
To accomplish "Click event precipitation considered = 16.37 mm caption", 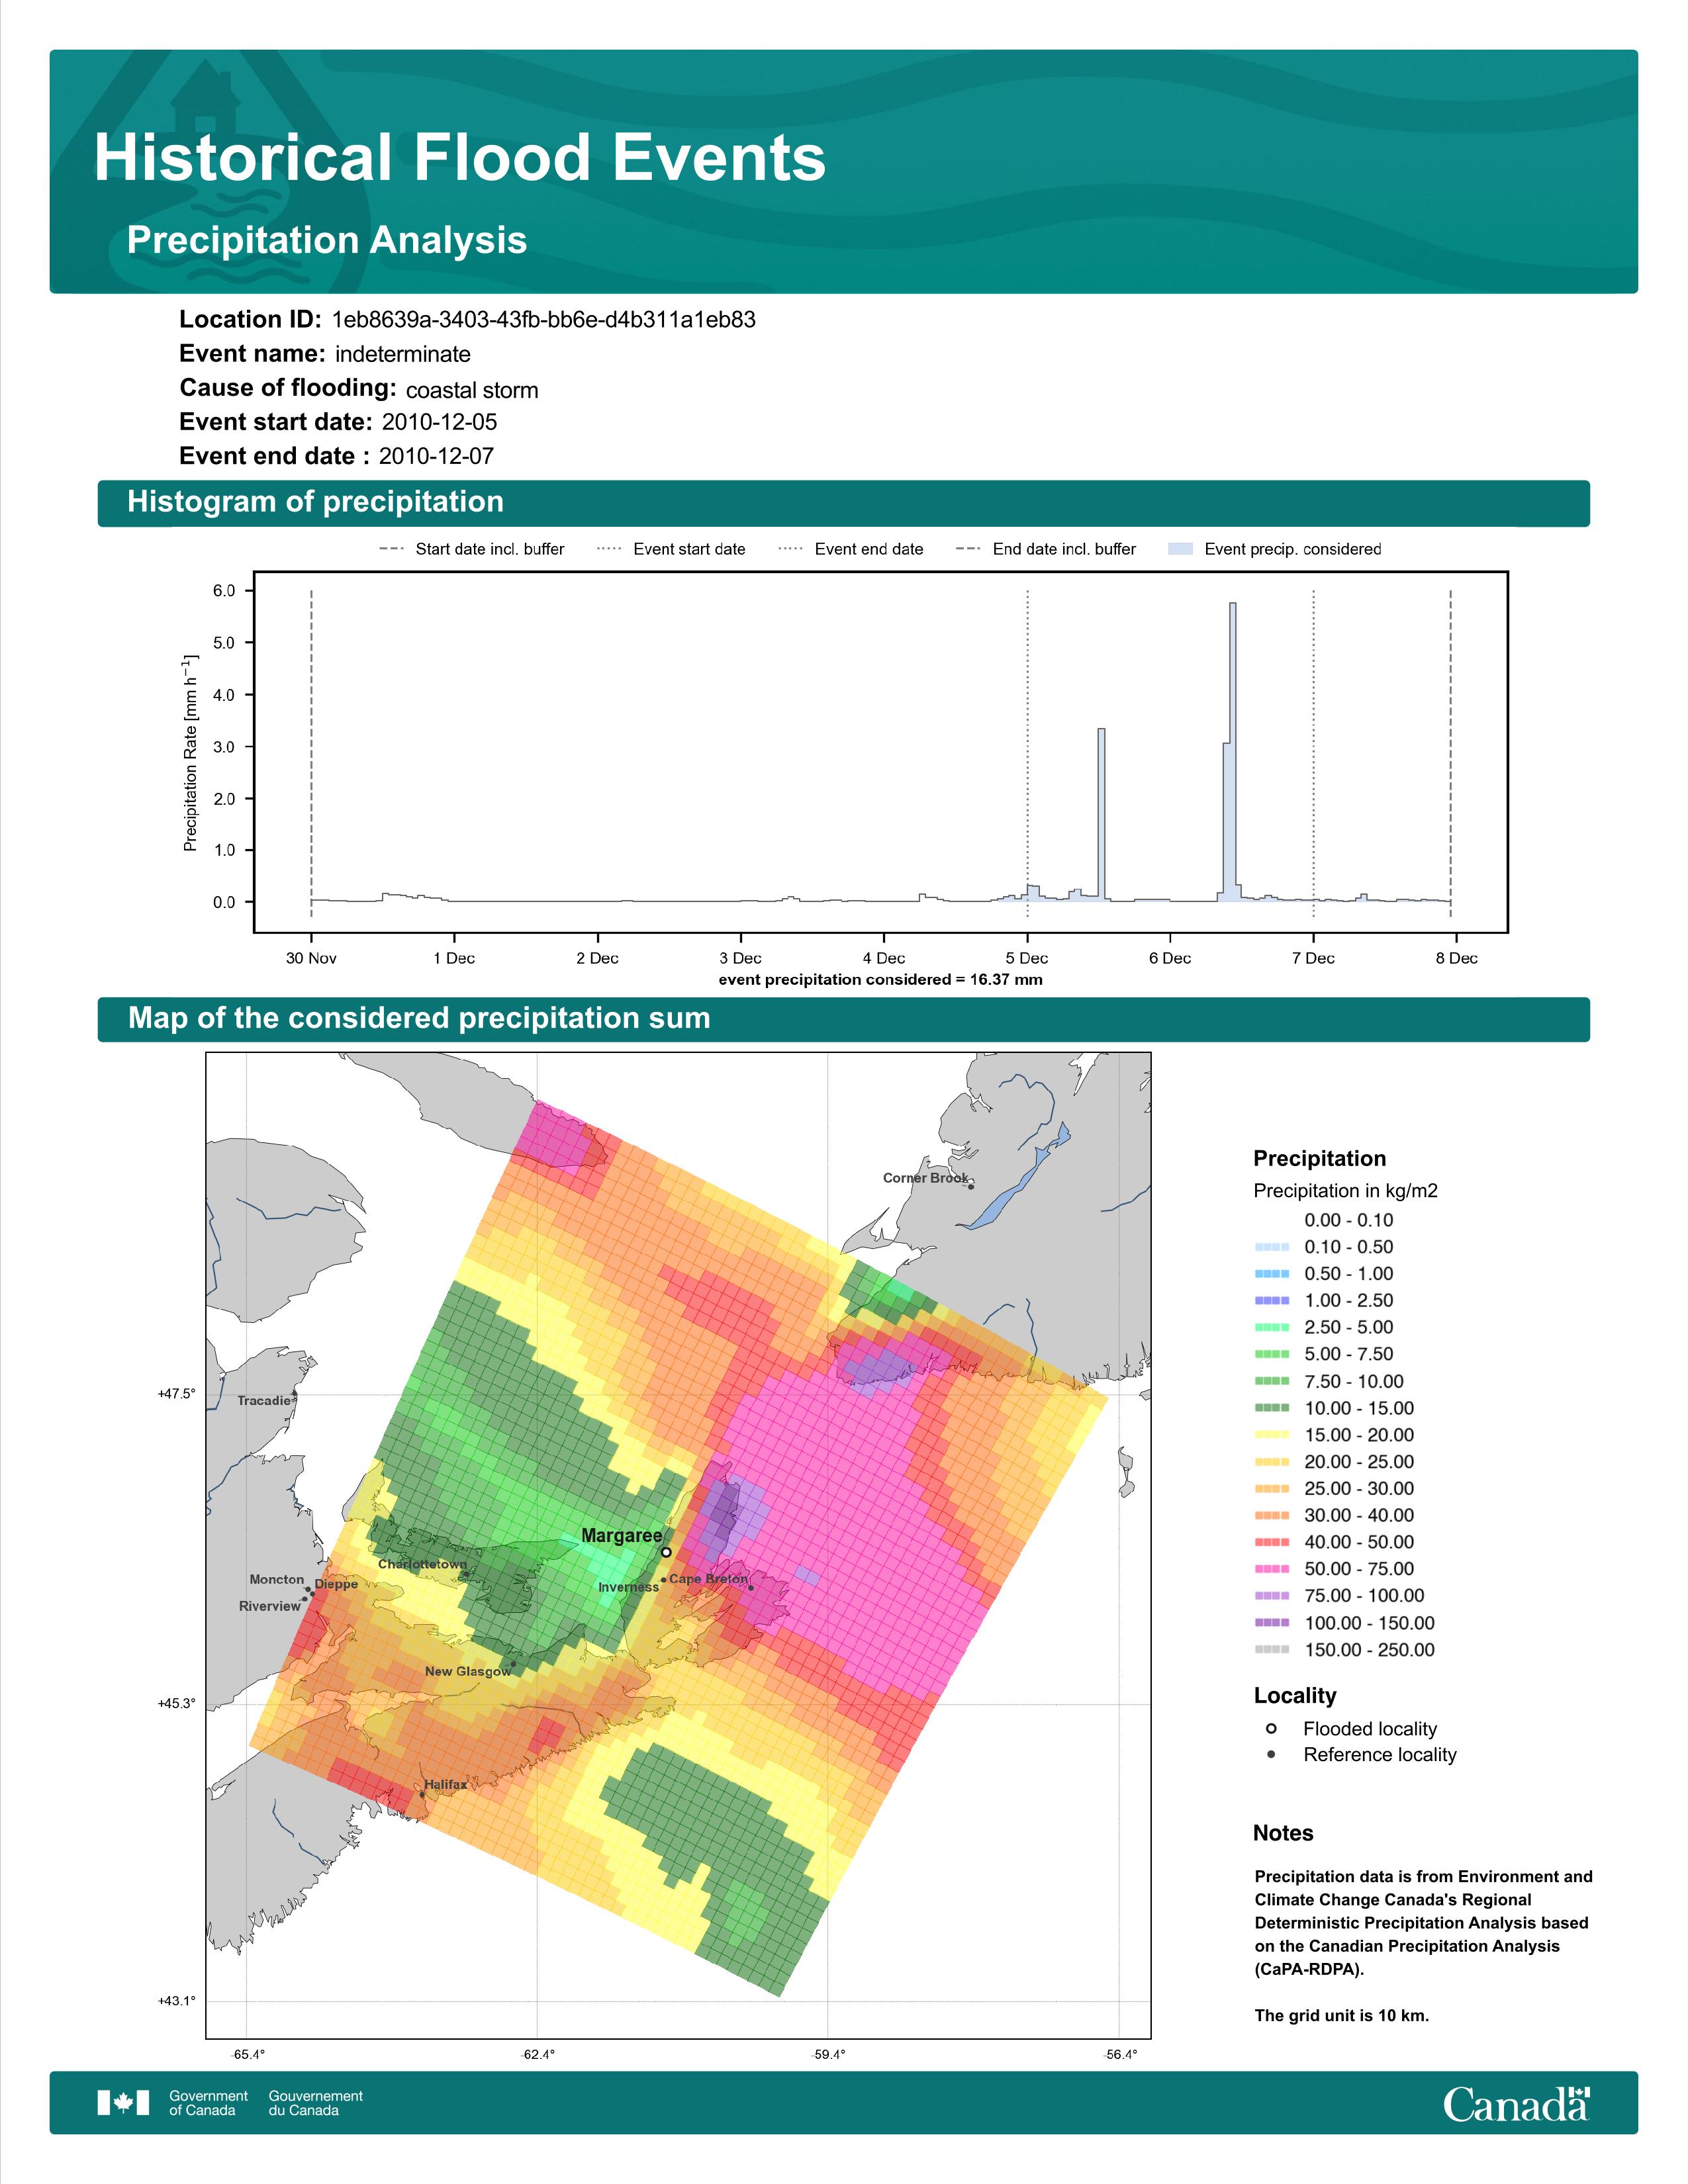I will coord(880,980).
